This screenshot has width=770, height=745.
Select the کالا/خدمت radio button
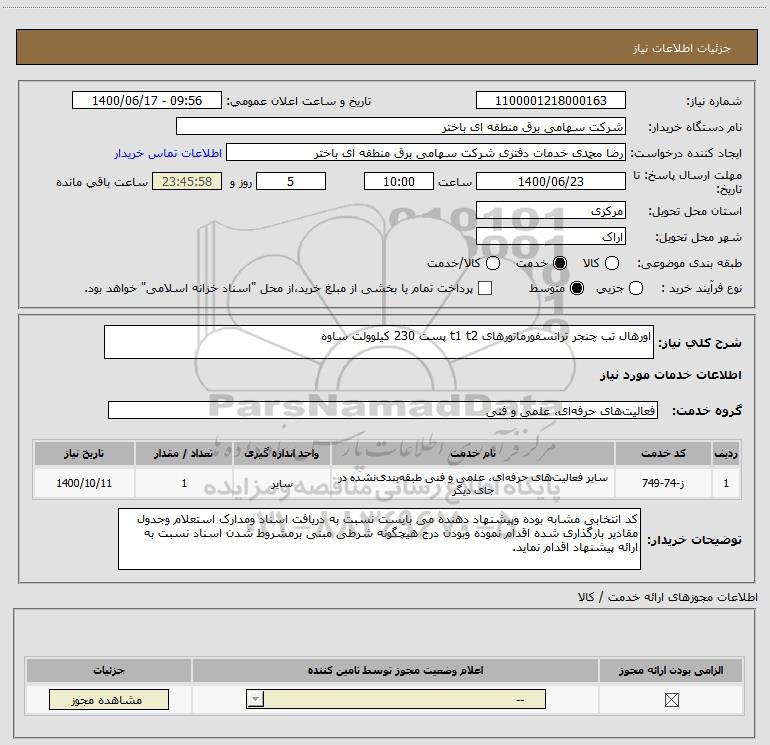point(493,263)
